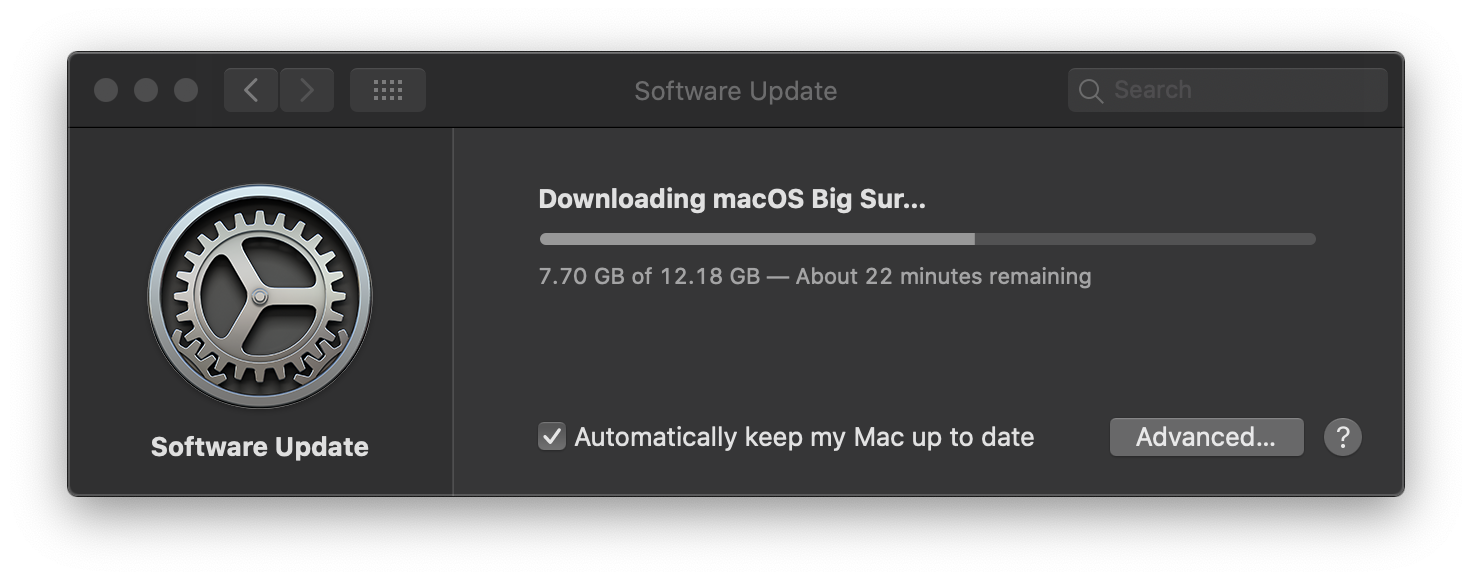Click the "Downloading macOS Big Sur..." heading
The image size is (1472, 580).
point(732,199)
